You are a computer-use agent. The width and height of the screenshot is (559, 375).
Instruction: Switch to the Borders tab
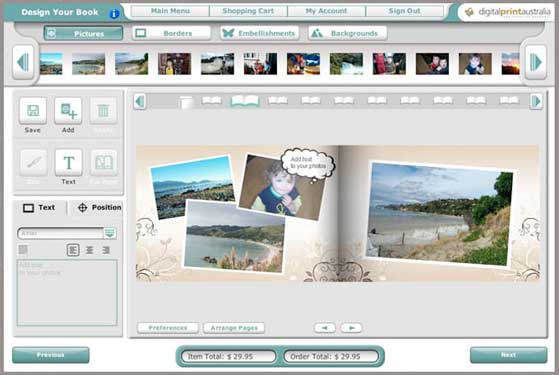click(171, 33)
